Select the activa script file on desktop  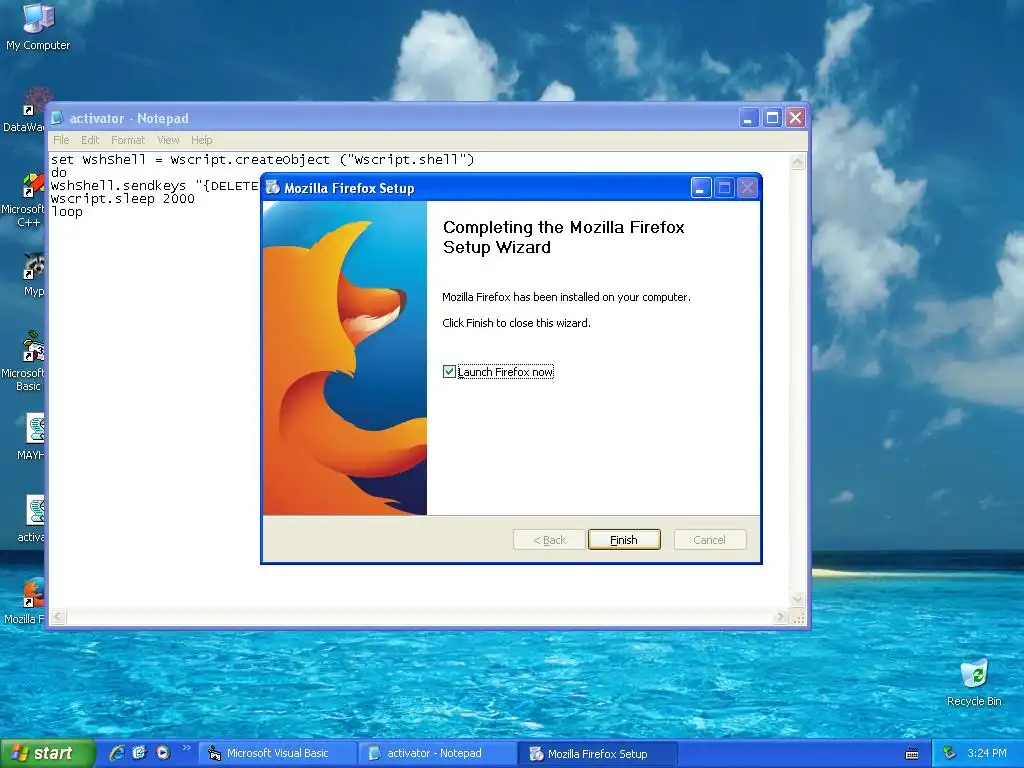(31, 519)
